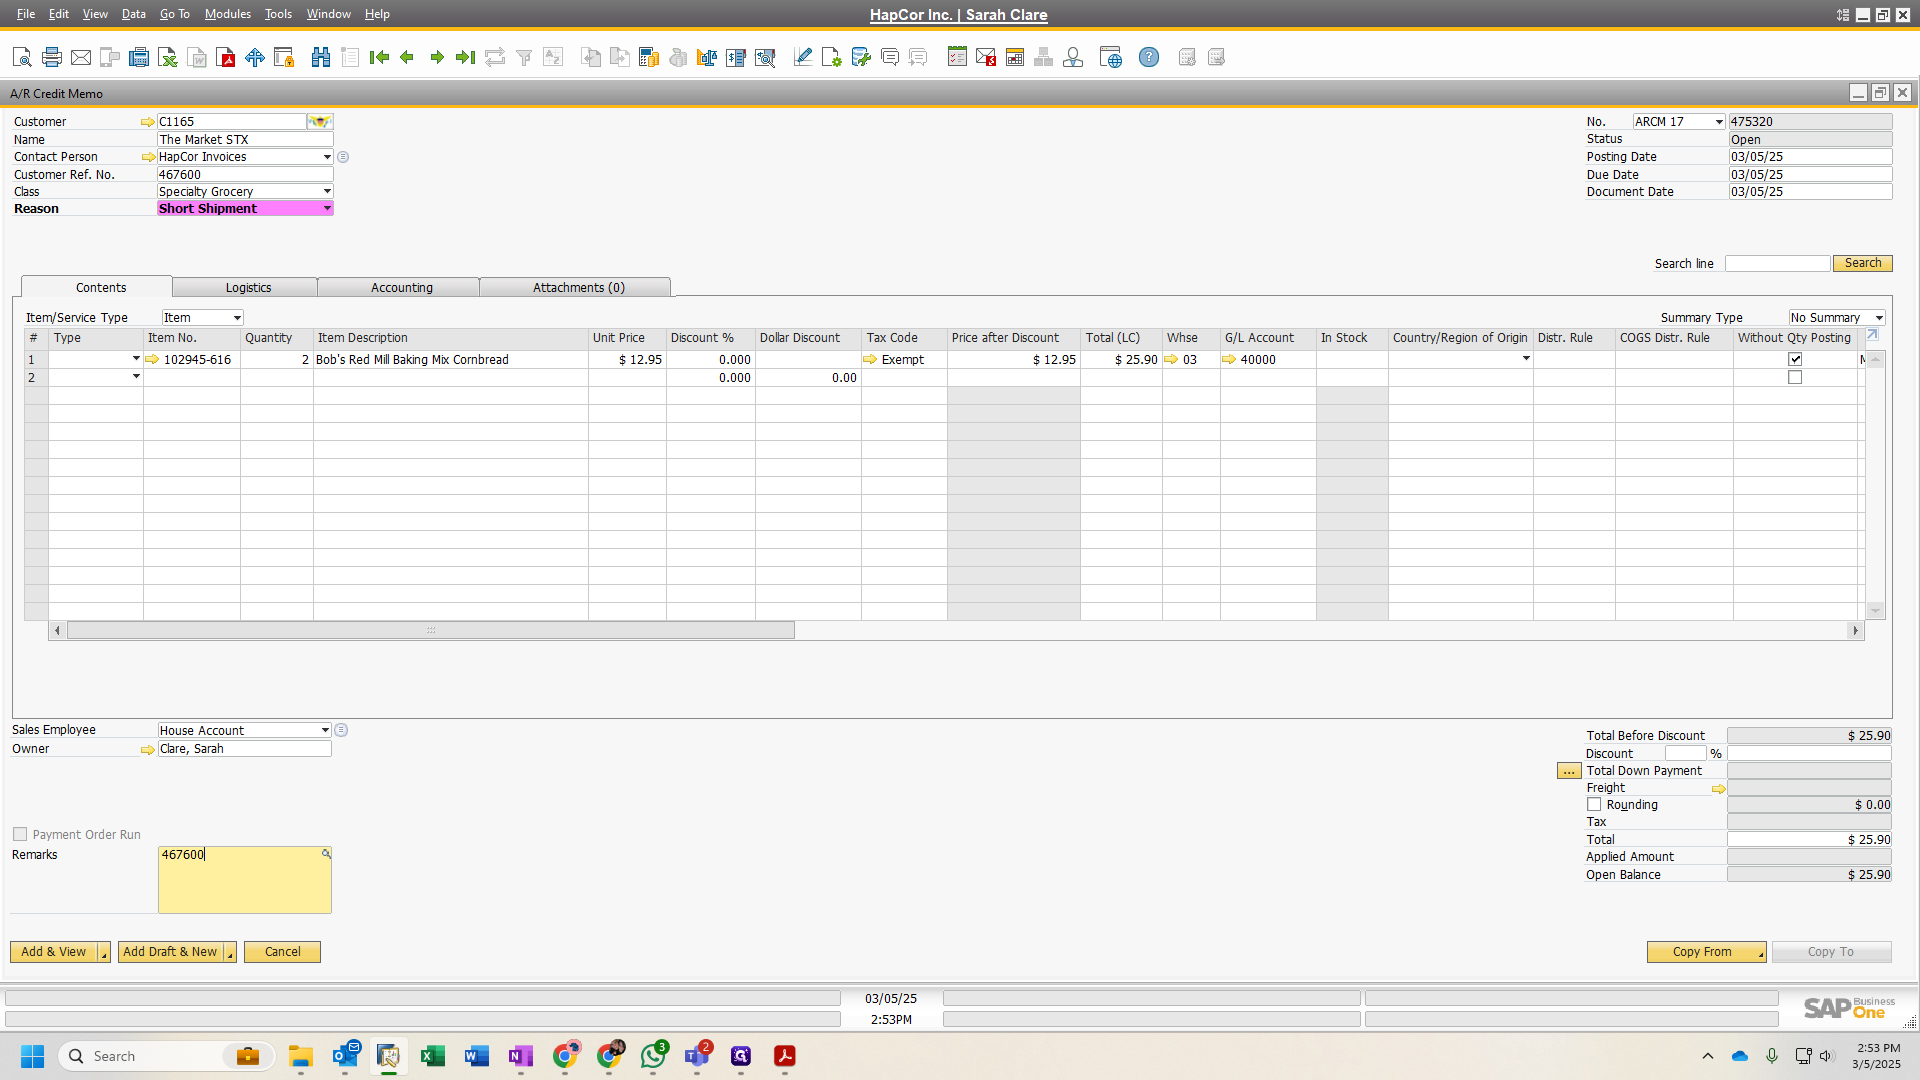Switch to the Attachments (0) tab

click(x=578, y=287)
